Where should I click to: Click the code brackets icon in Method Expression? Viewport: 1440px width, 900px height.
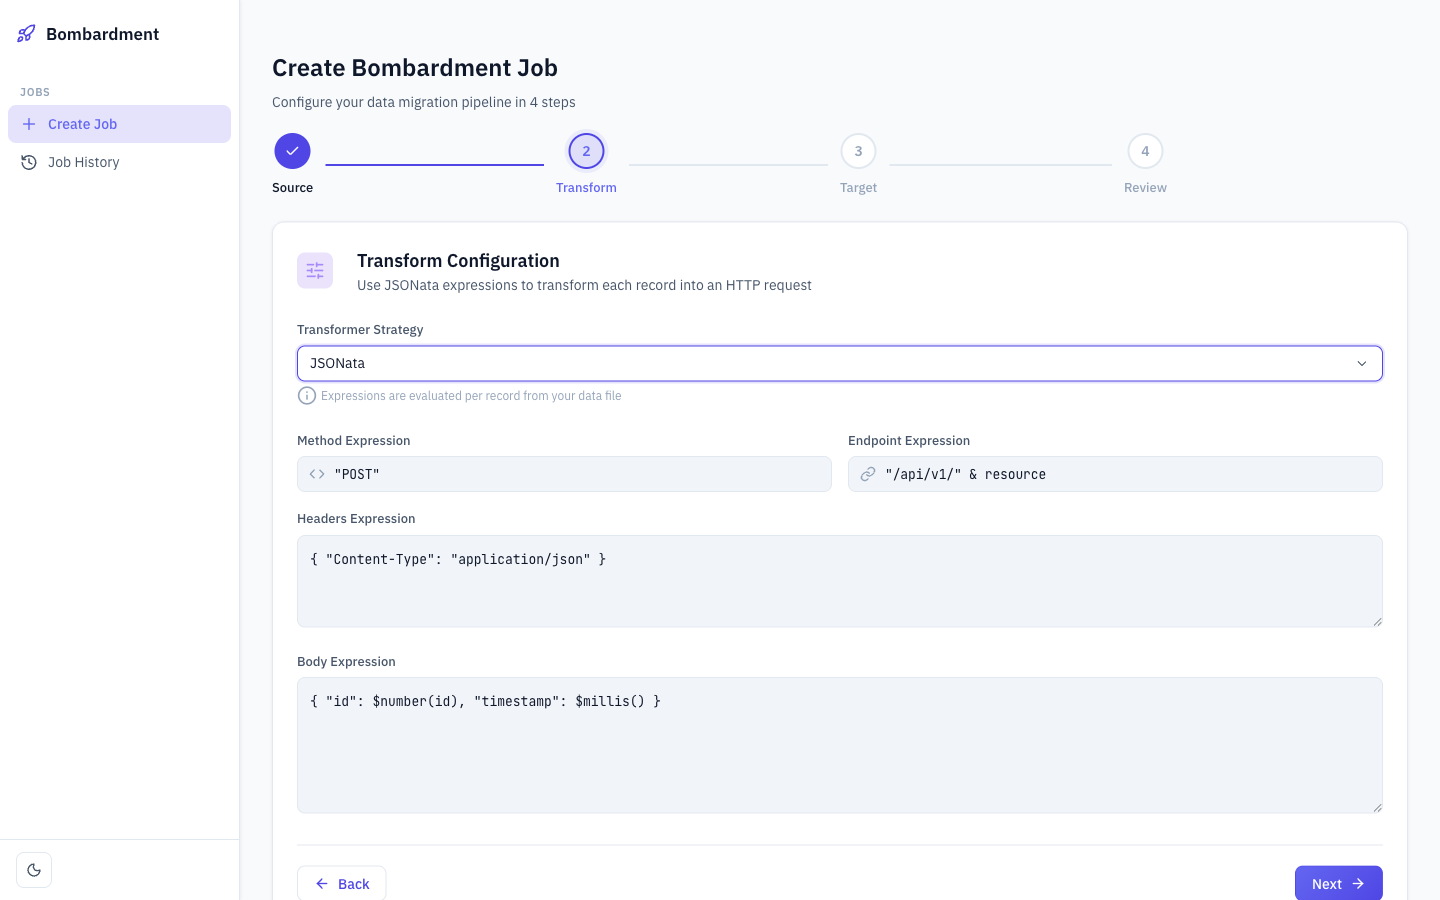tap(317, 473)
